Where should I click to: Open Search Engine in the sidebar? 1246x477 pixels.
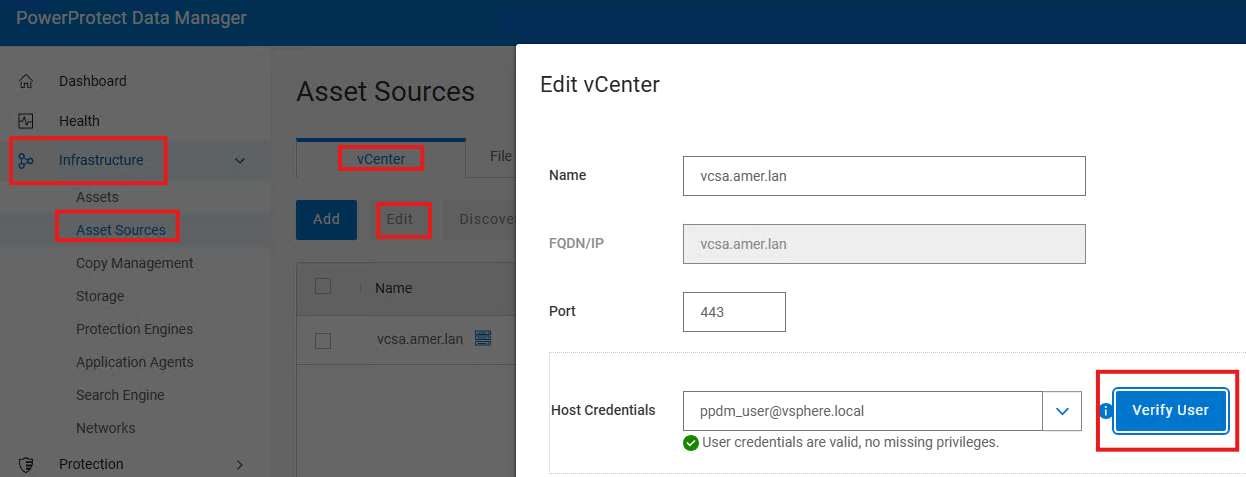[x=120, y=395]
